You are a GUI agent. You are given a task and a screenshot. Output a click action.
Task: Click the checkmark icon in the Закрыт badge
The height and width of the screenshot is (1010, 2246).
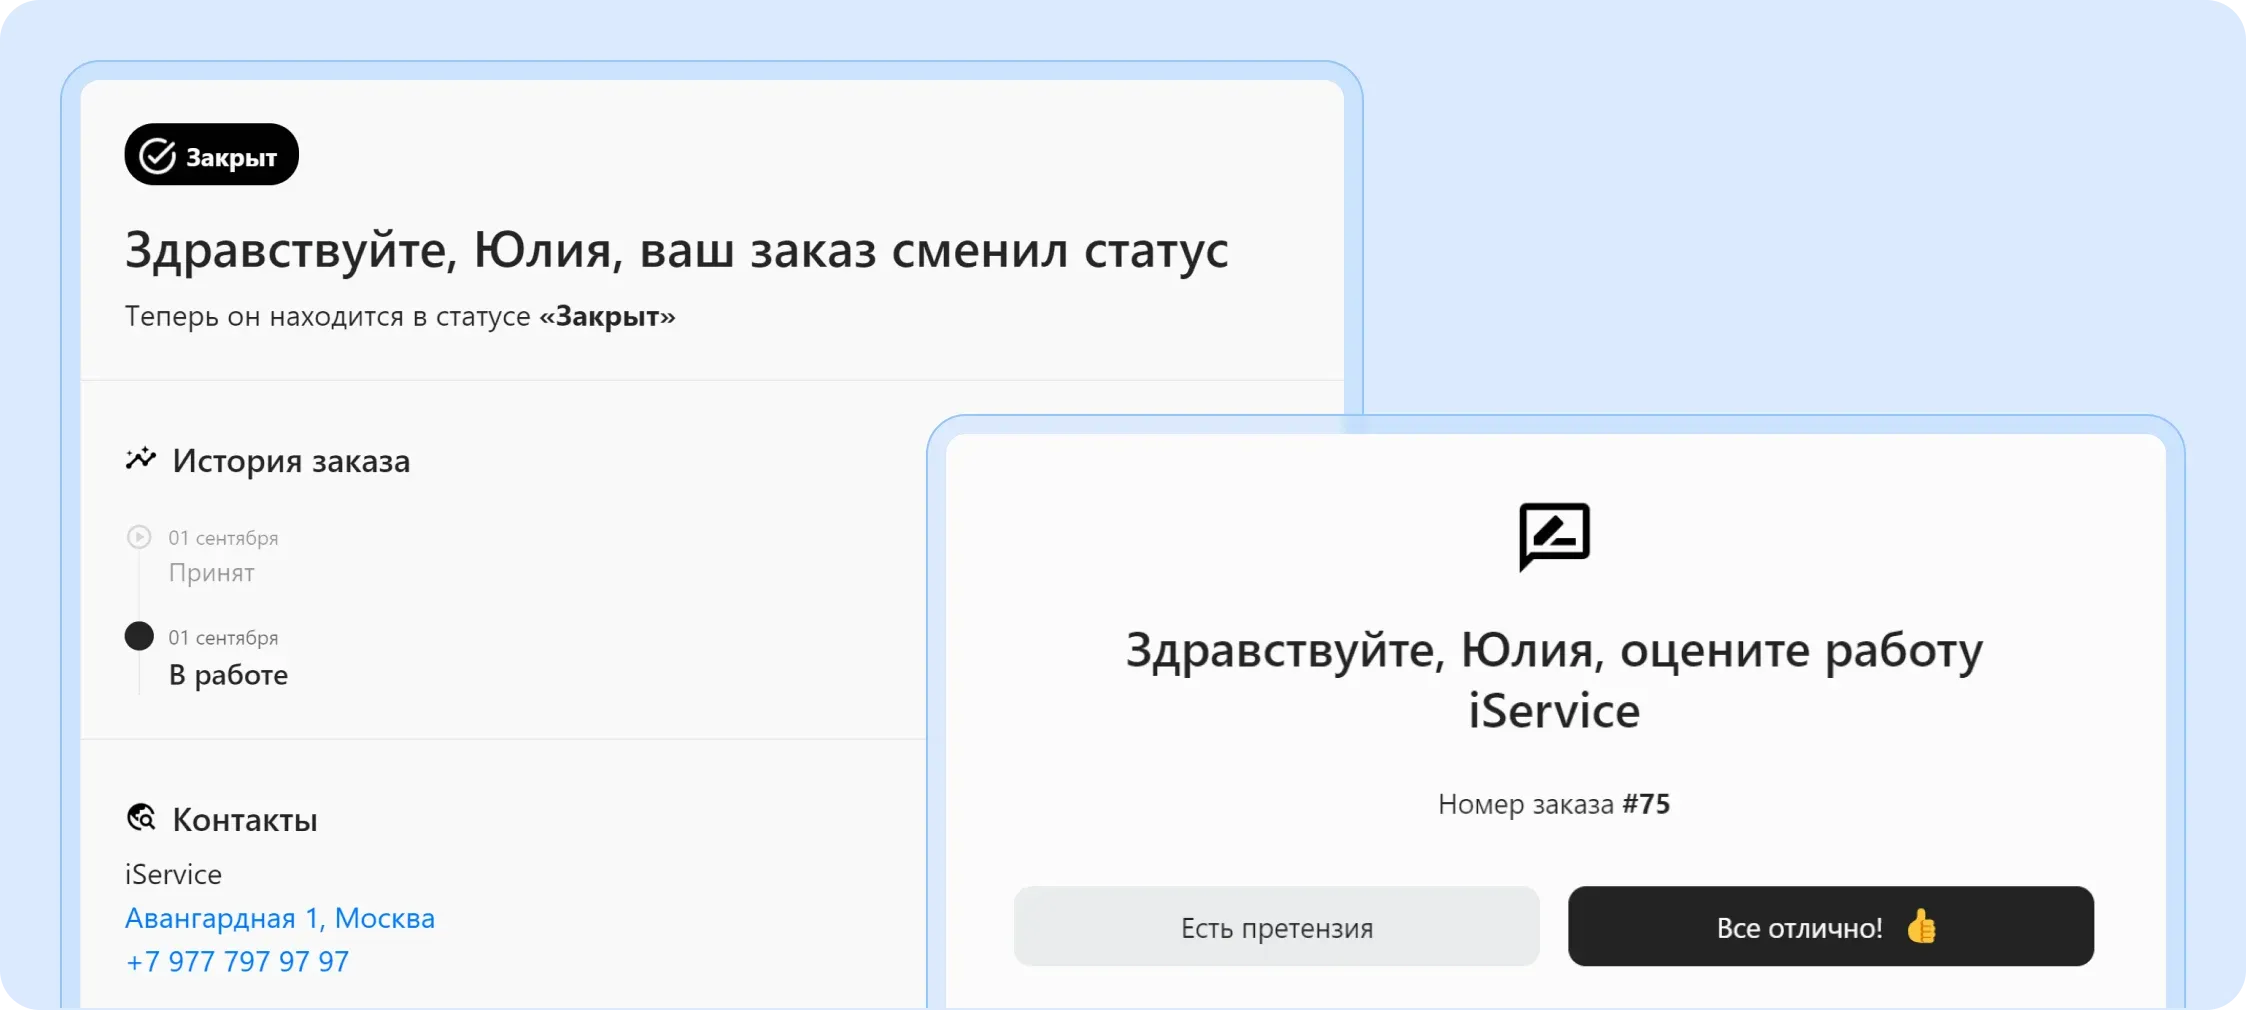coord(156,154)
